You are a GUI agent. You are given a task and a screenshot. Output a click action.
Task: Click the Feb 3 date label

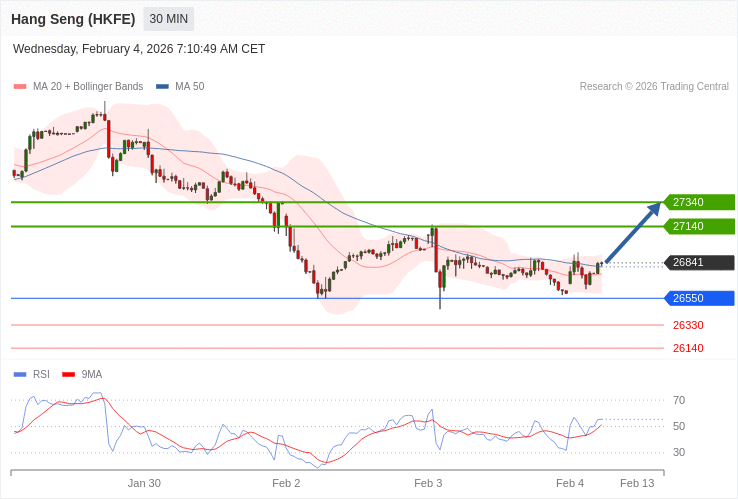(x=428, y=484)
